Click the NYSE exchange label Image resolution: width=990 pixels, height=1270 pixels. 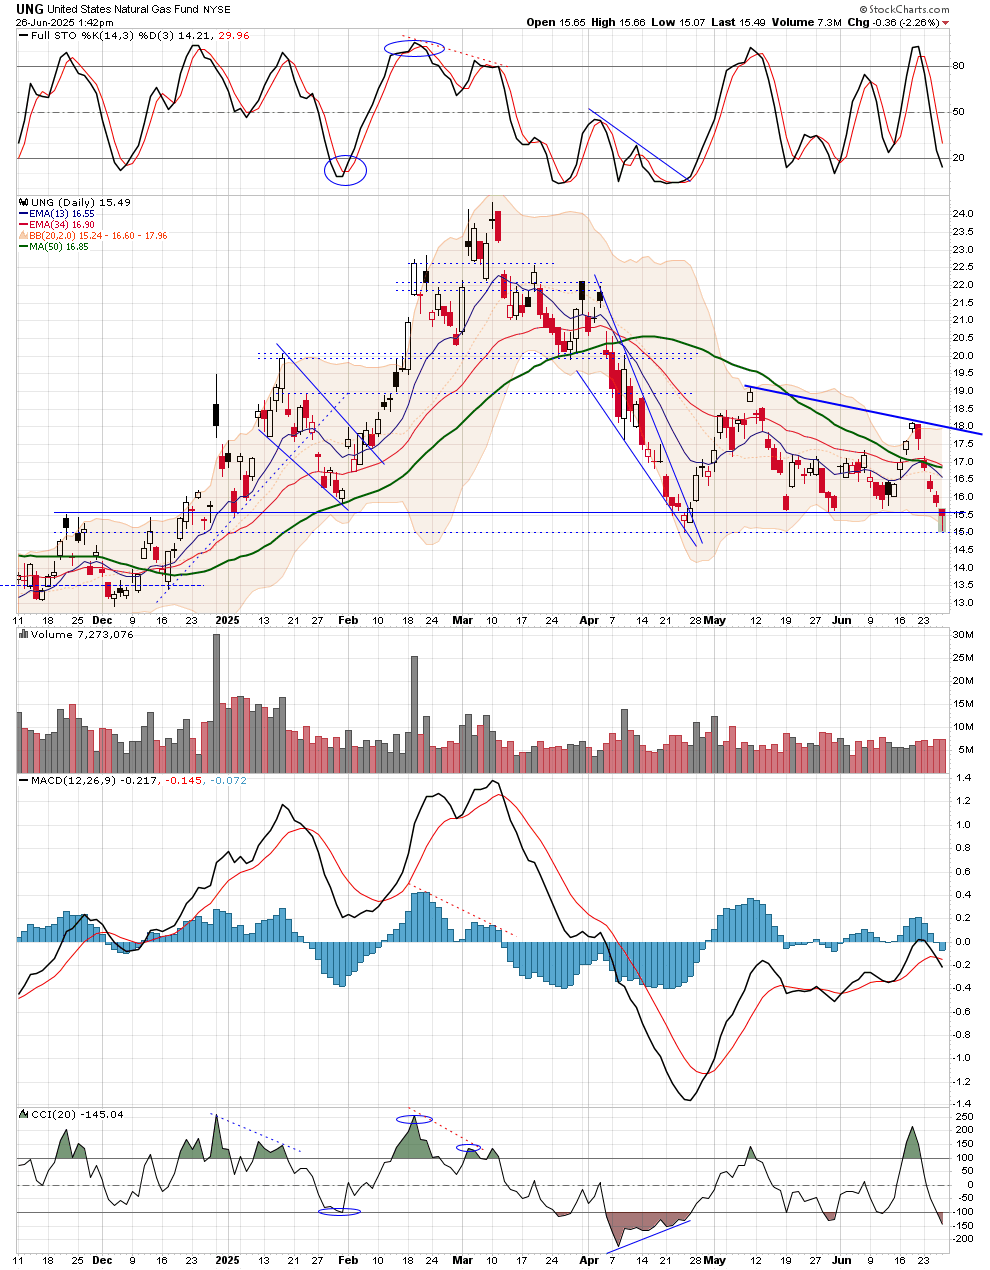coord(217,10)
